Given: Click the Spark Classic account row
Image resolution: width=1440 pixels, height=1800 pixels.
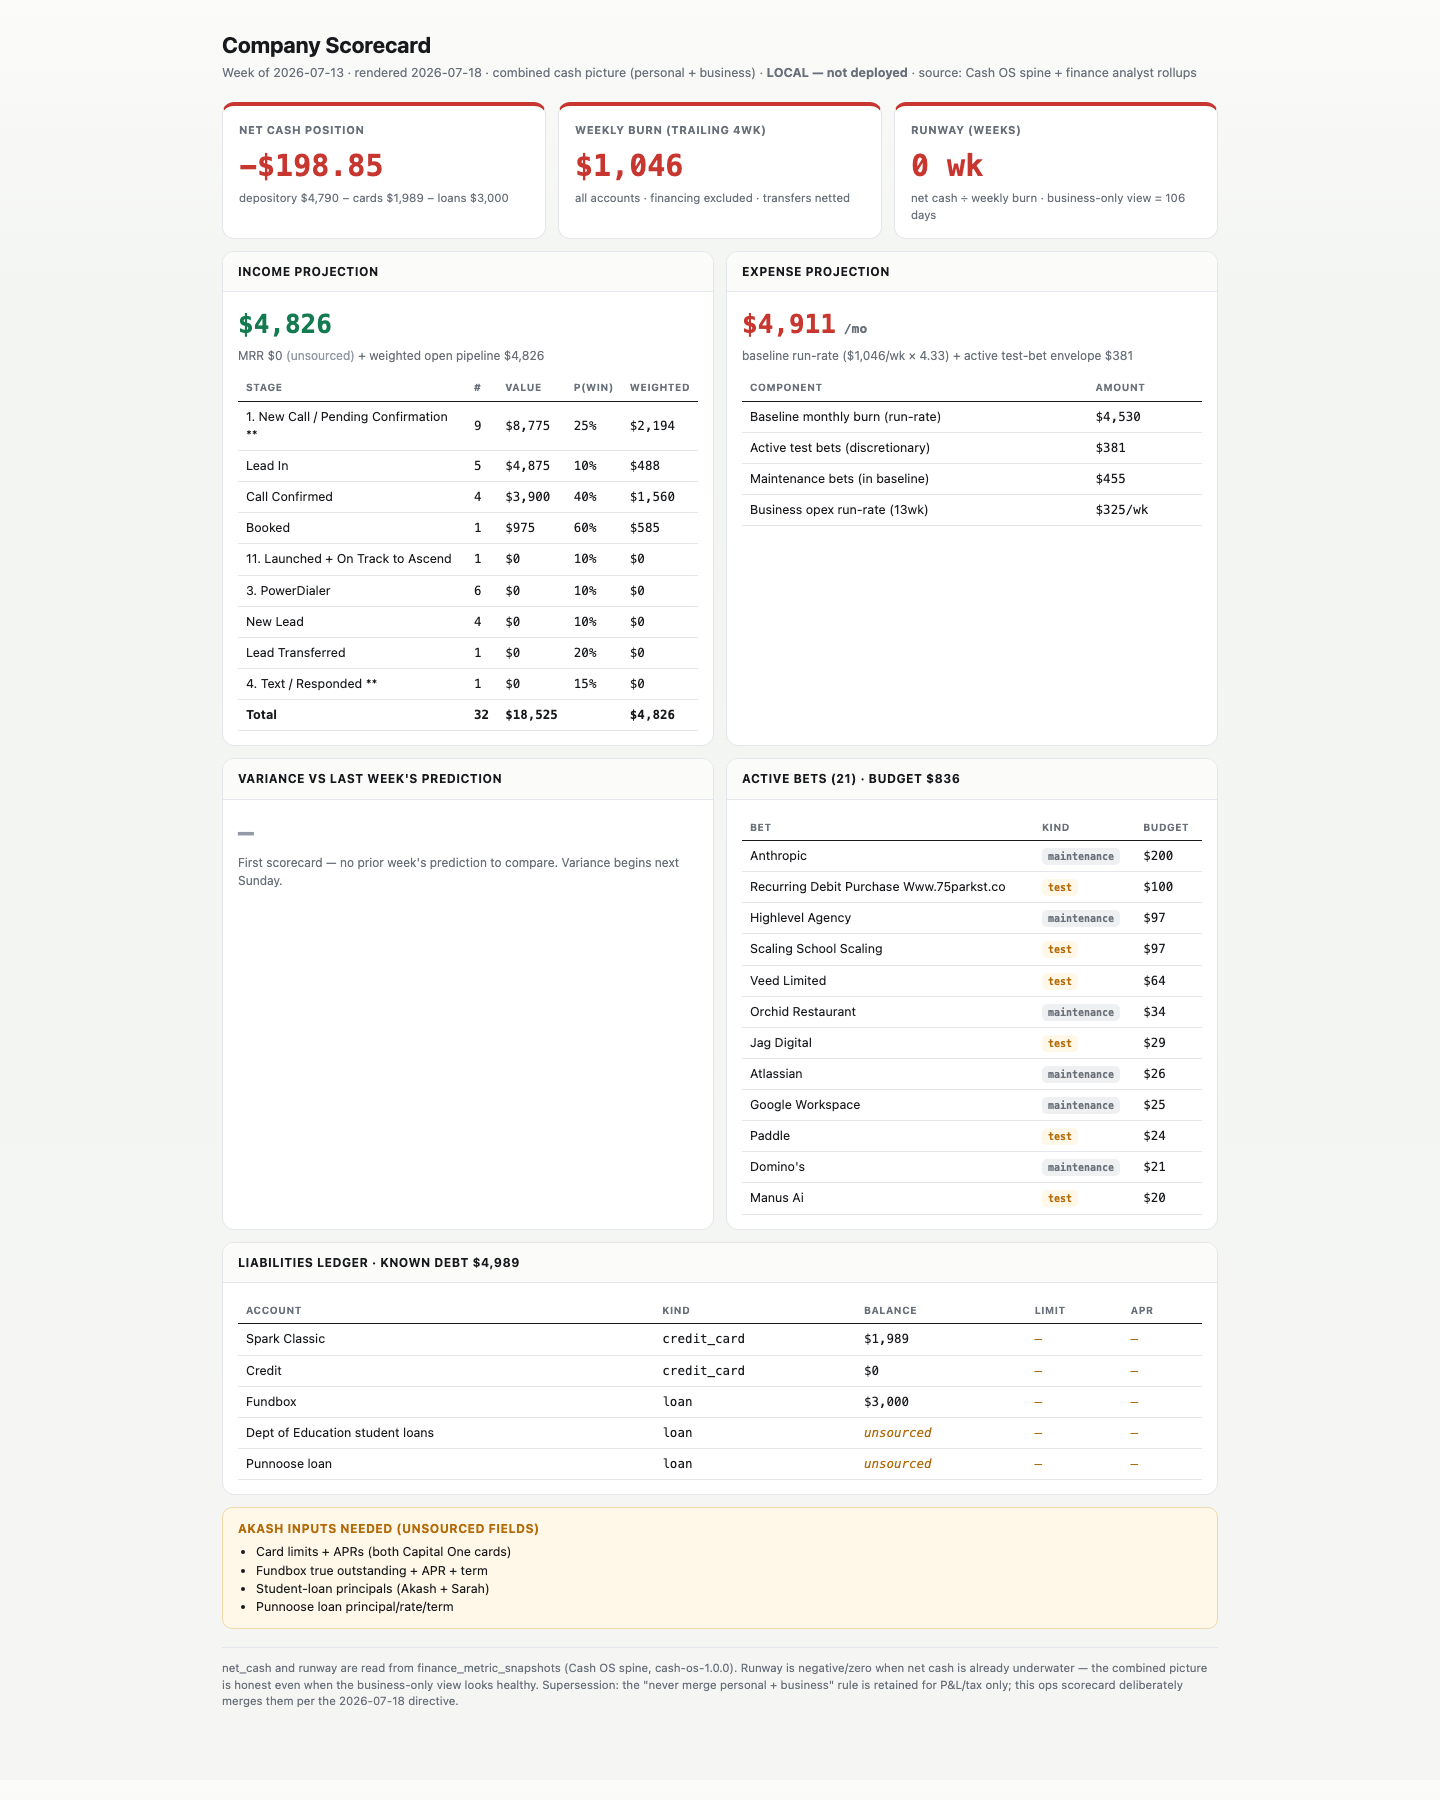Looking at the screenshot, I should click(720, 1340).
